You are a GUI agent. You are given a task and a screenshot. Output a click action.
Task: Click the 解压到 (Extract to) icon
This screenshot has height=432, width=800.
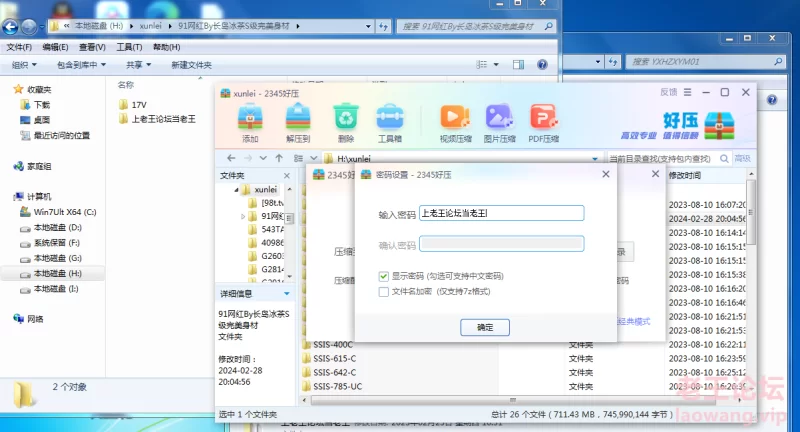pyautogui.click(x=298, y=123)
